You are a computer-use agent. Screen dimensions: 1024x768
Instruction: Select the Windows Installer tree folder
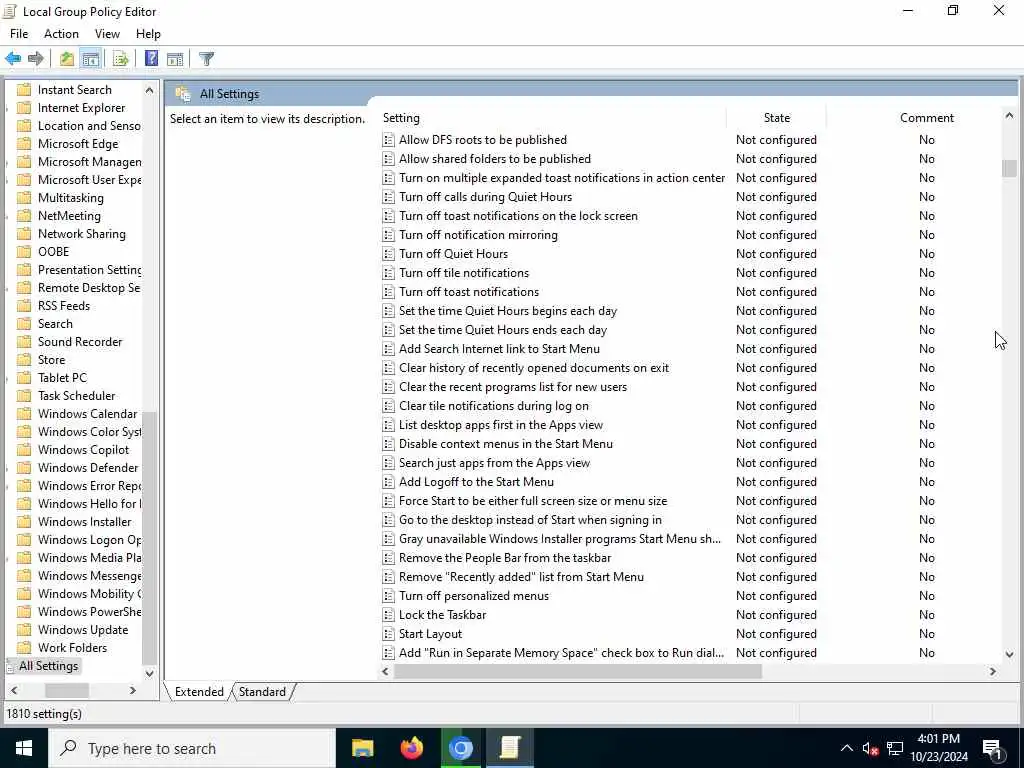84,522
